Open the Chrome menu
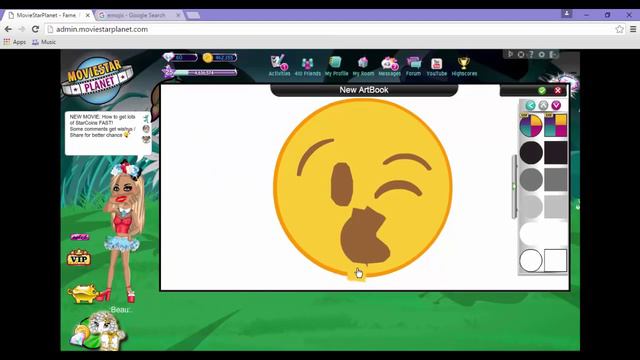The height and width of the screenshot is (360, 640). pyautogui.click(x=633, y=29)
